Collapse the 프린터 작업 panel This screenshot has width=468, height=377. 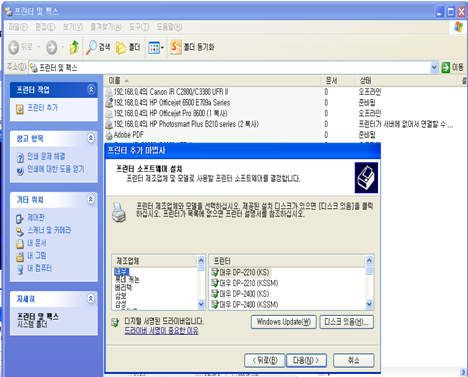(x=91, y=89)
